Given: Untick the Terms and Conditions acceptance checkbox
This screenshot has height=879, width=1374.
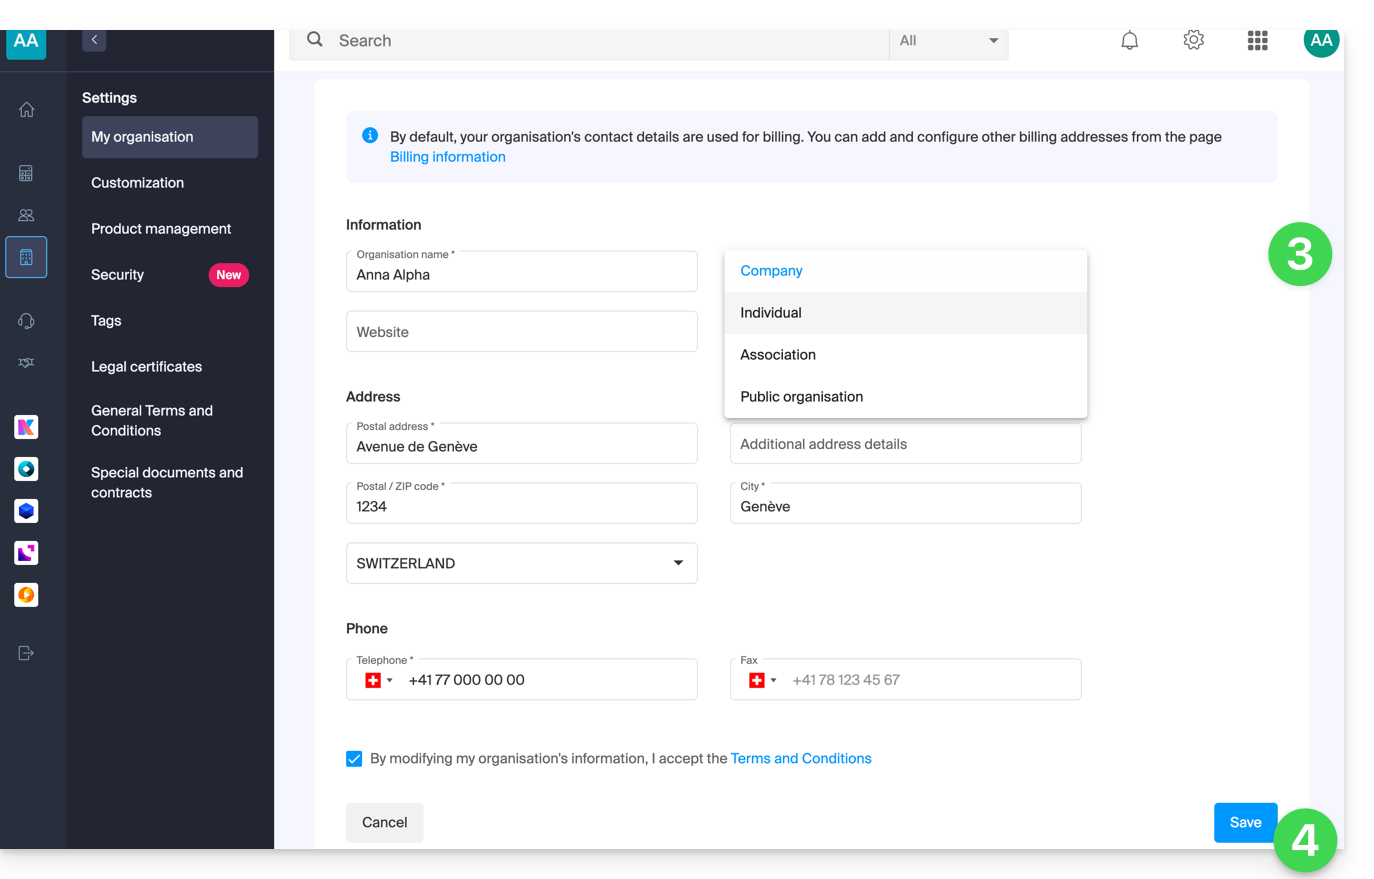Looking at the screenshot, I should click(x=354, y=759).
